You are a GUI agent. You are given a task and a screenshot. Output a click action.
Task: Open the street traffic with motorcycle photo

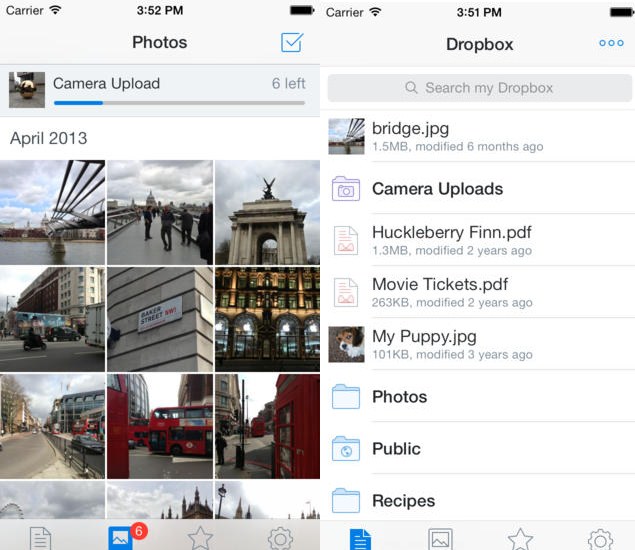[x=52, y=319]
